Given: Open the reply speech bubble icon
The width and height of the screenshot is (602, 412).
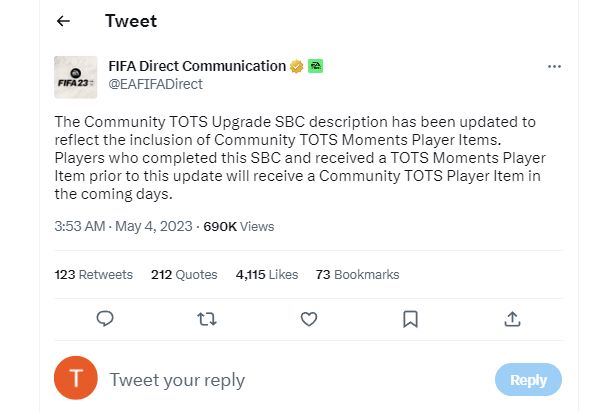Looking at the screenshot, I should [105, 319].
